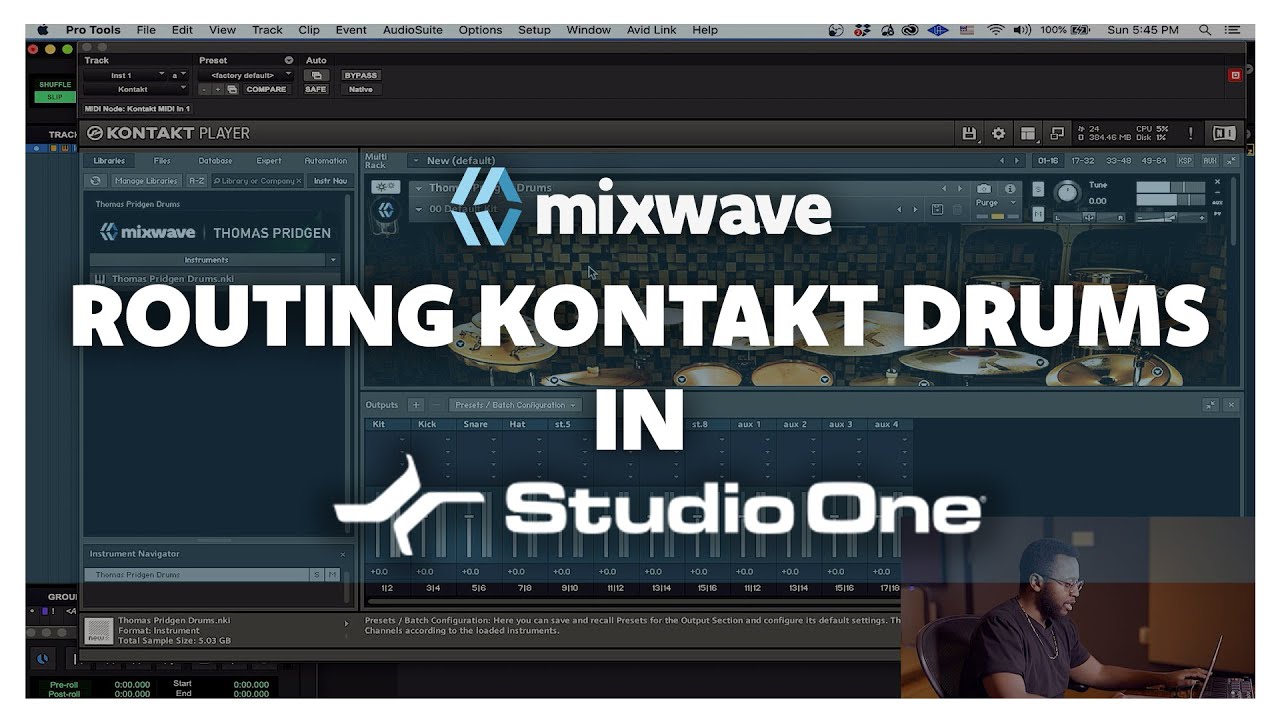This screenshot has height=720, width=1280.
Task: Expand the Instruments dropdown arrow in library
Action: tap(333, 260)
